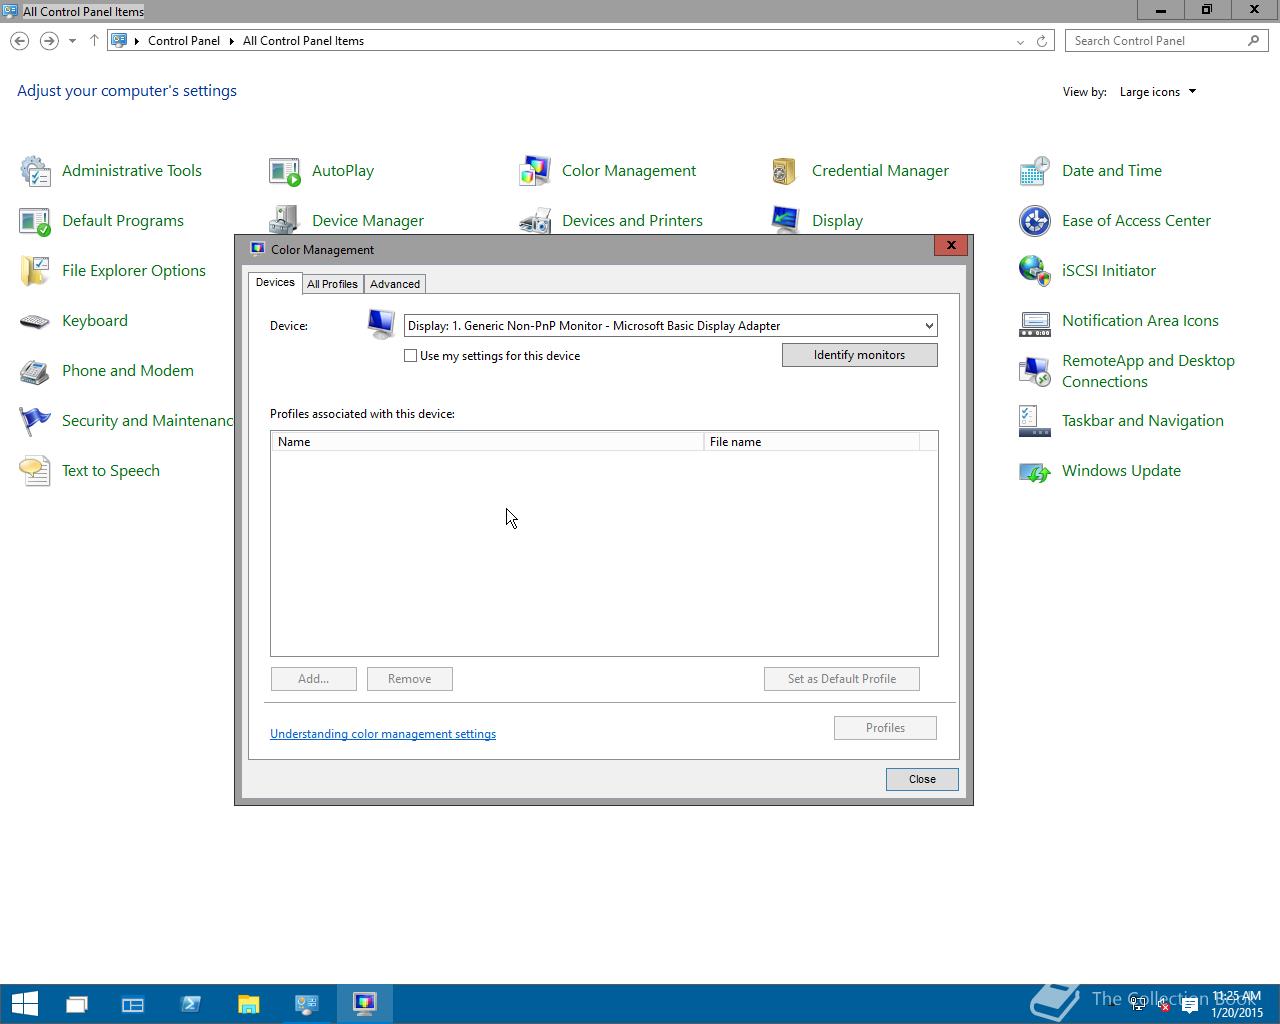Click the Action Center tray icon
This screenshot has height=1024, width=1280.
click(1190, 1006)
